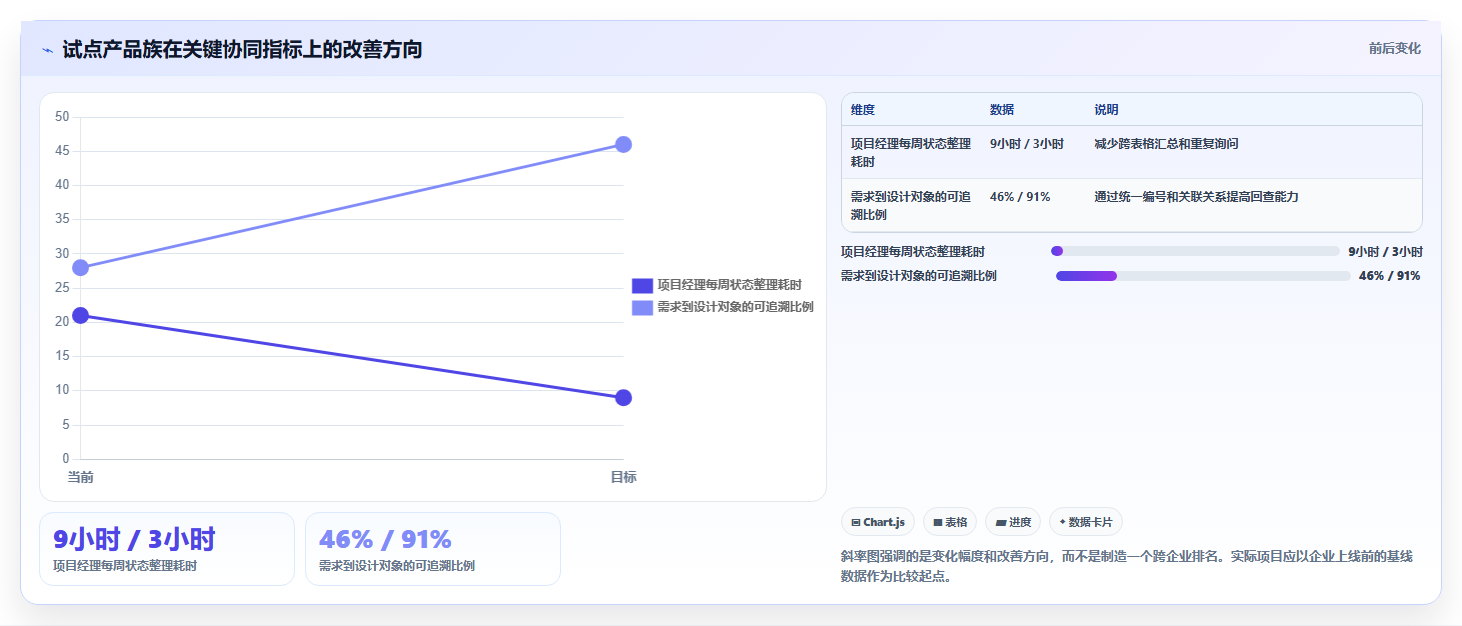Click progress value 9小时 / 3小时
Image resolution: width=1462 pixels, height=626 pixels.
coord(1385,252)
